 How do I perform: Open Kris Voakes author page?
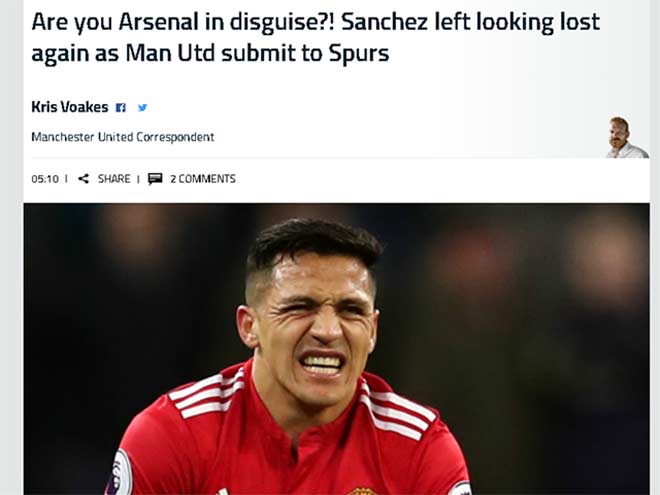coord(69,107)
